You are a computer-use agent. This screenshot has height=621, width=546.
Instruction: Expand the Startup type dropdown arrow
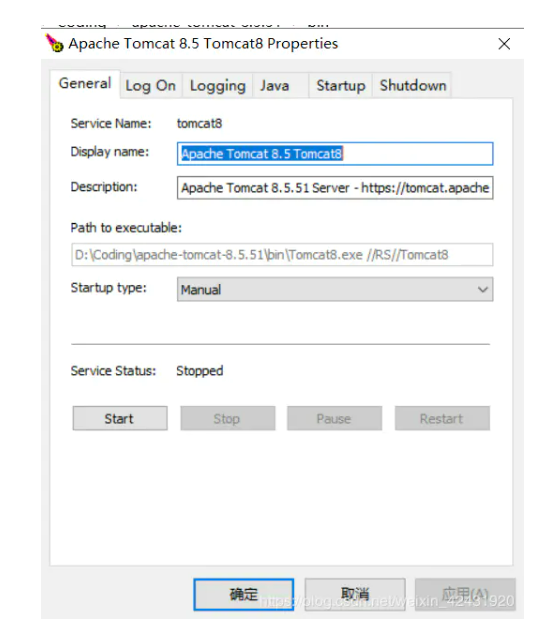[x=483, y=290]
